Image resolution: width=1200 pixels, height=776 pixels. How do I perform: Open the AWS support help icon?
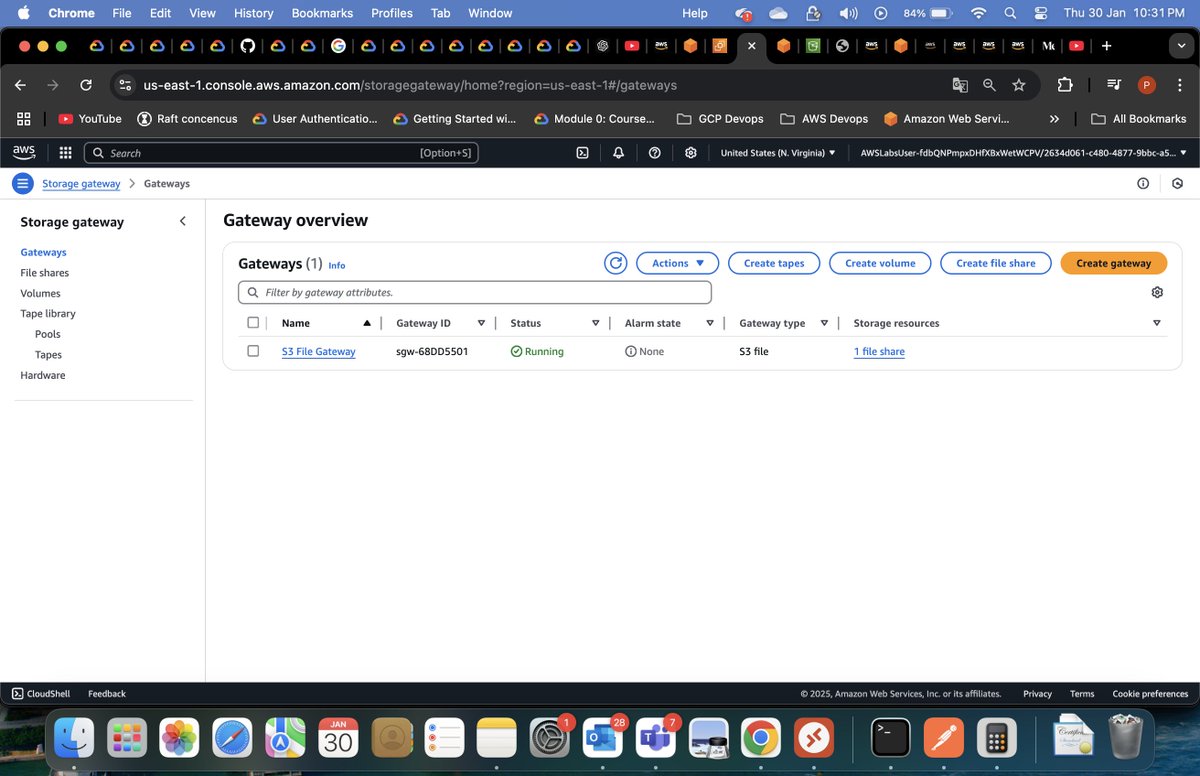click(654, 153)
